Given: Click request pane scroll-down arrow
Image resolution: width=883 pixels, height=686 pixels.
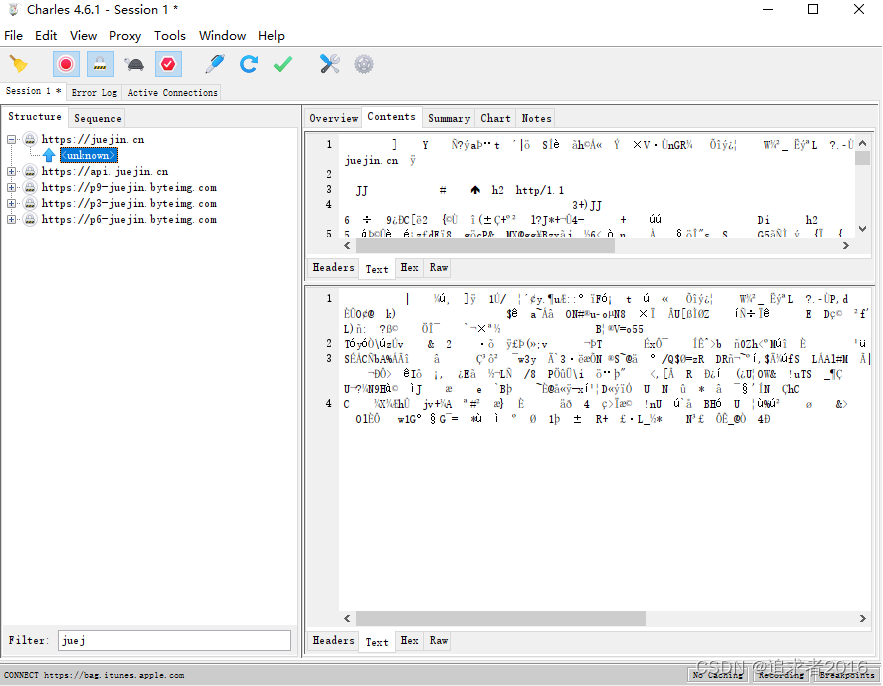Looking at the screenshot, I should (x=862, y=229).
